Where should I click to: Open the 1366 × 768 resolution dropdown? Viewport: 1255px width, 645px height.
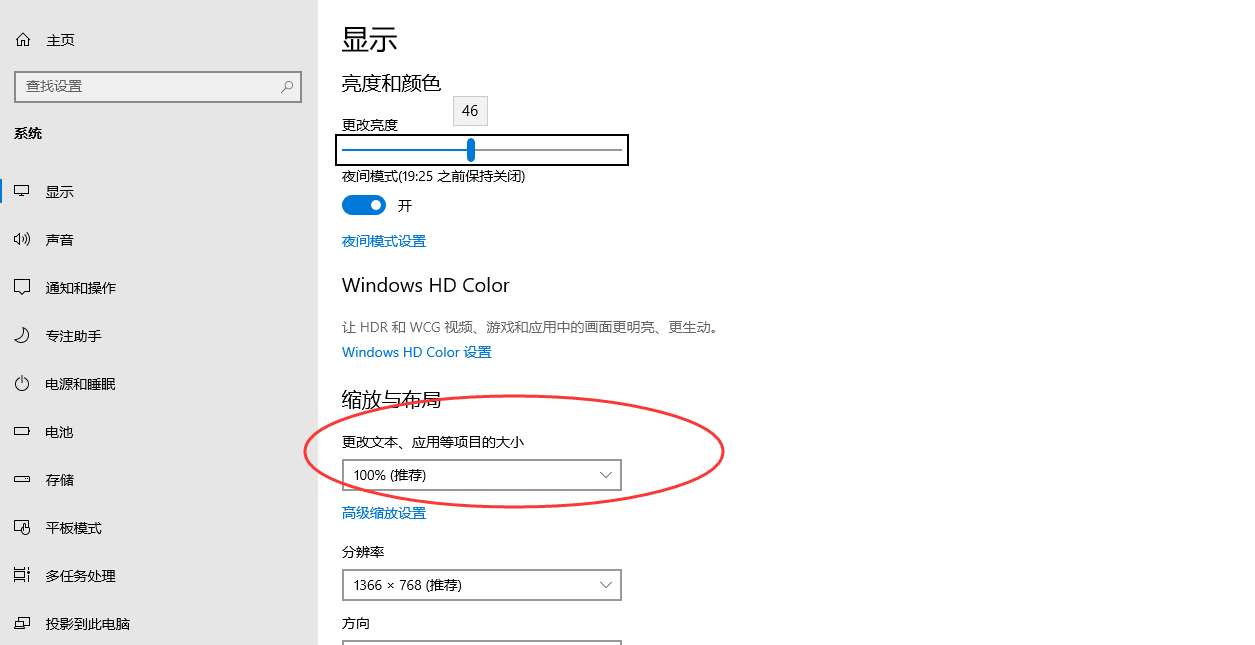coord(482,585)
